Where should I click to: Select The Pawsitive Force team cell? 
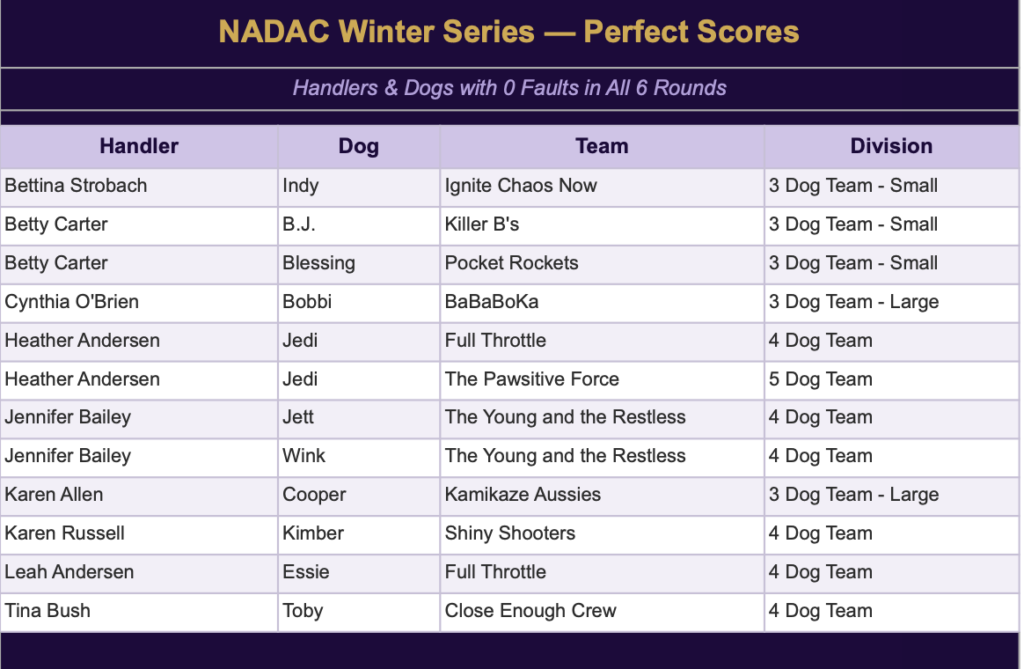pyautogui.click(x=532, y=379)
